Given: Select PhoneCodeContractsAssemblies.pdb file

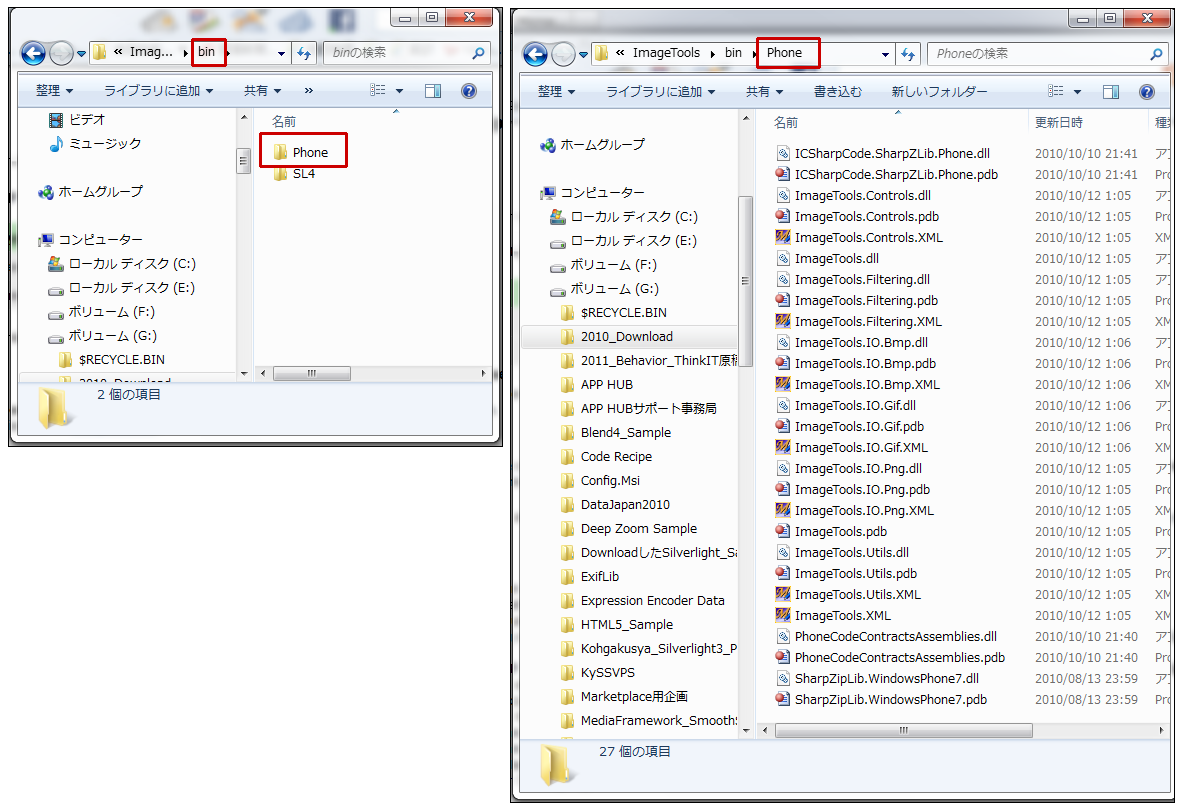Looking at the screenshot, I should pos(891,658).
